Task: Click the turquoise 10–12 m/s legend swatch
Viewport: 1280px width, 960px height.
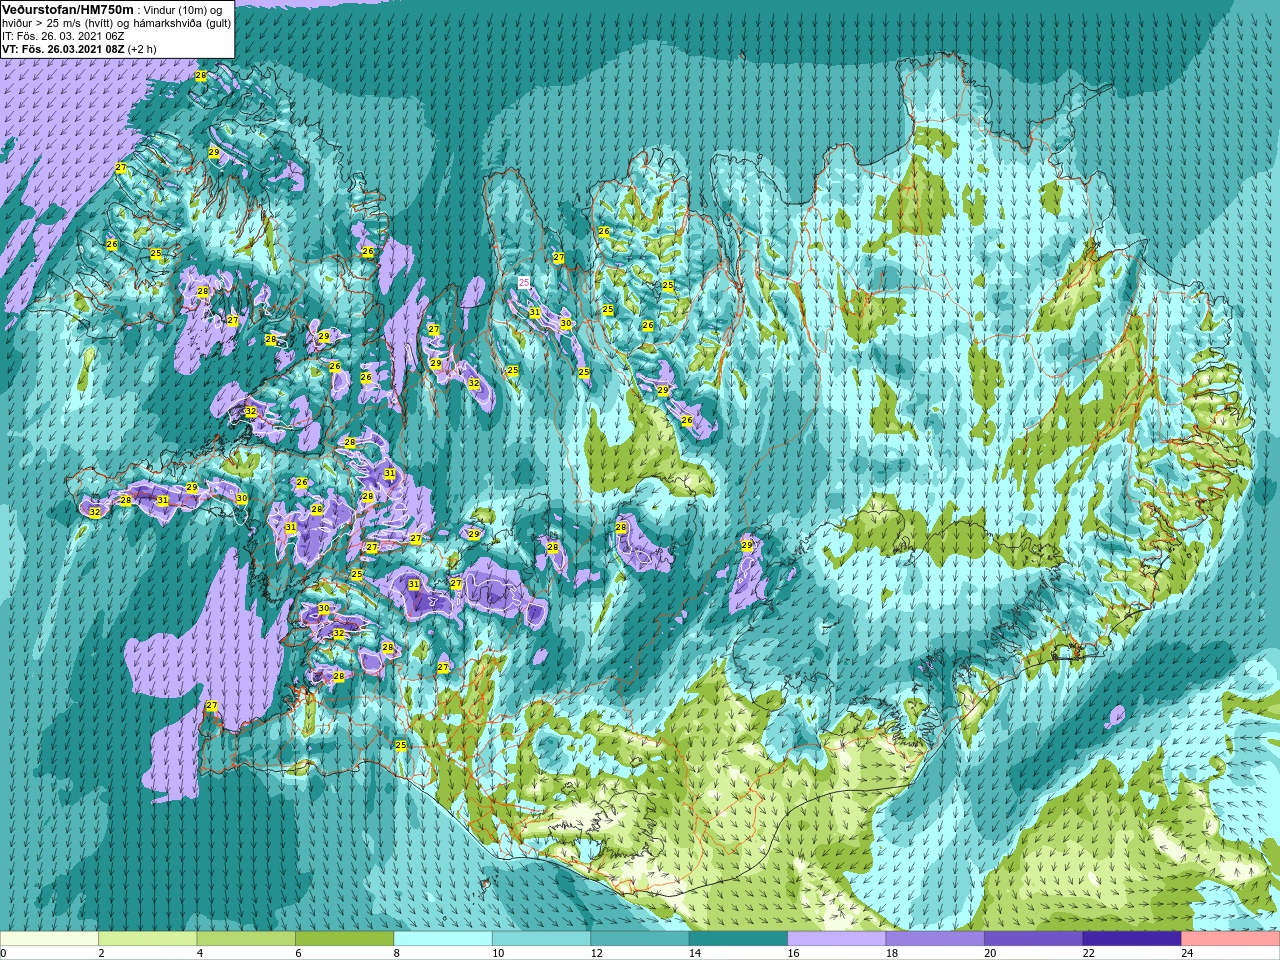Action: pyautogui.click(x=541, y=939)
